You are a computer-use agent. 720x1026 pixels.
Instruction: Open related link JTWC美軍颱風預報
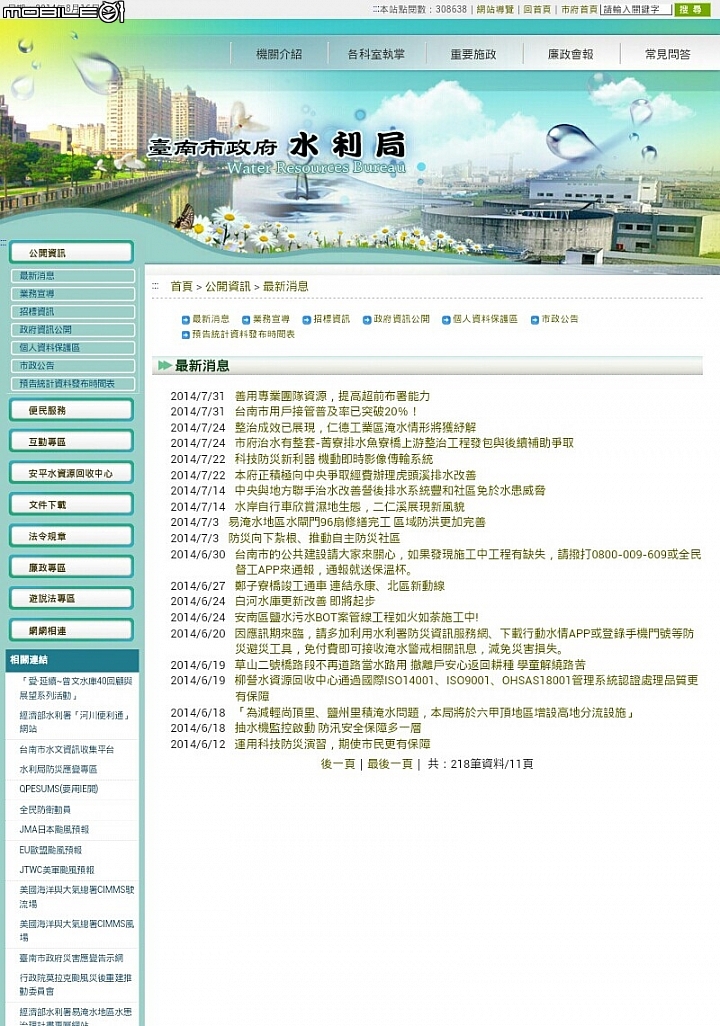pos(57,870)
